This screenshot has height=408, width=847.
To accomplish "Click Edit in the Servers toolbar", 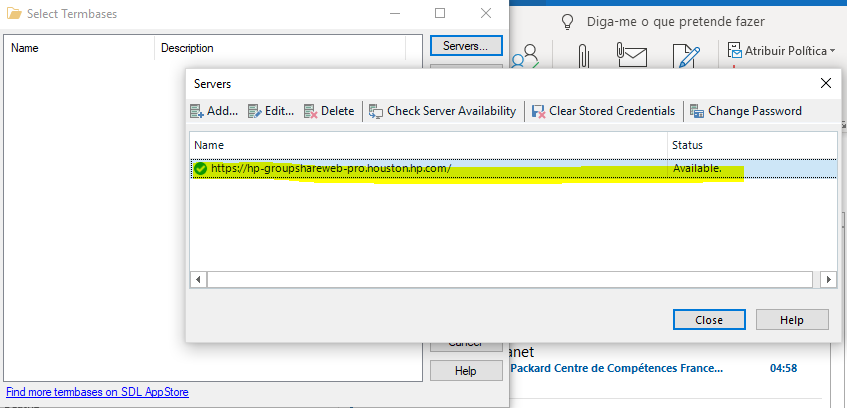I will point(270,111).
